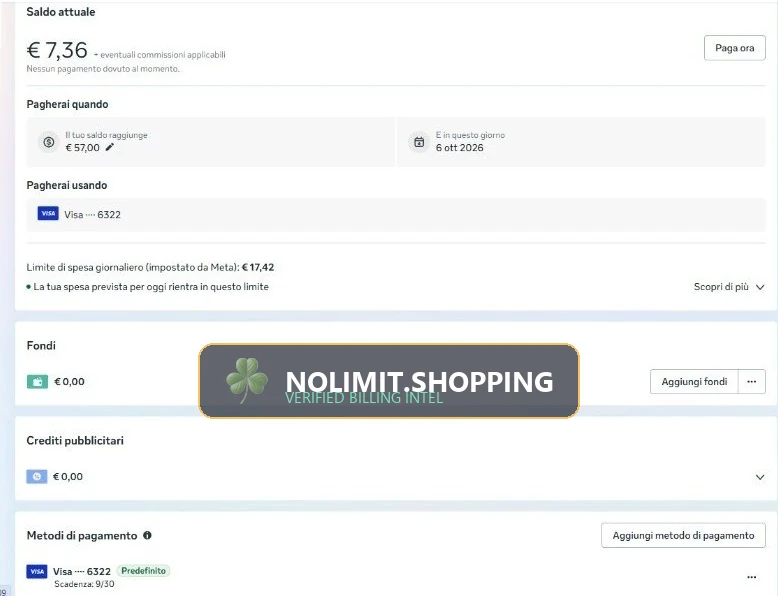Edit the € 57,00 threshold pencil icon
Image resolution: width=778 pixels, height=596 pixels.
tap(110, 147)
